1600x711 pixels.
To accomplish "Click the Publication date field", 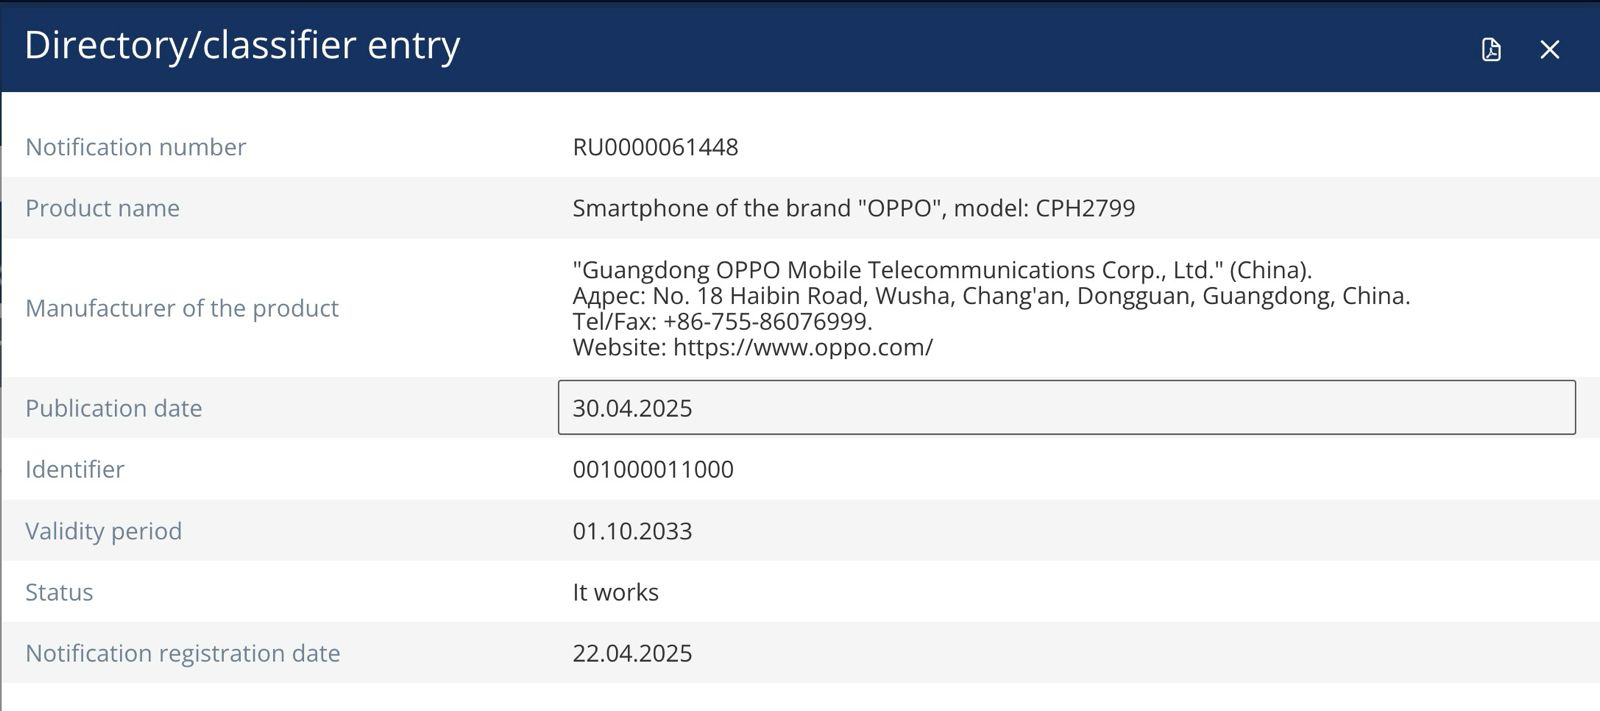I will (1066, 408).
